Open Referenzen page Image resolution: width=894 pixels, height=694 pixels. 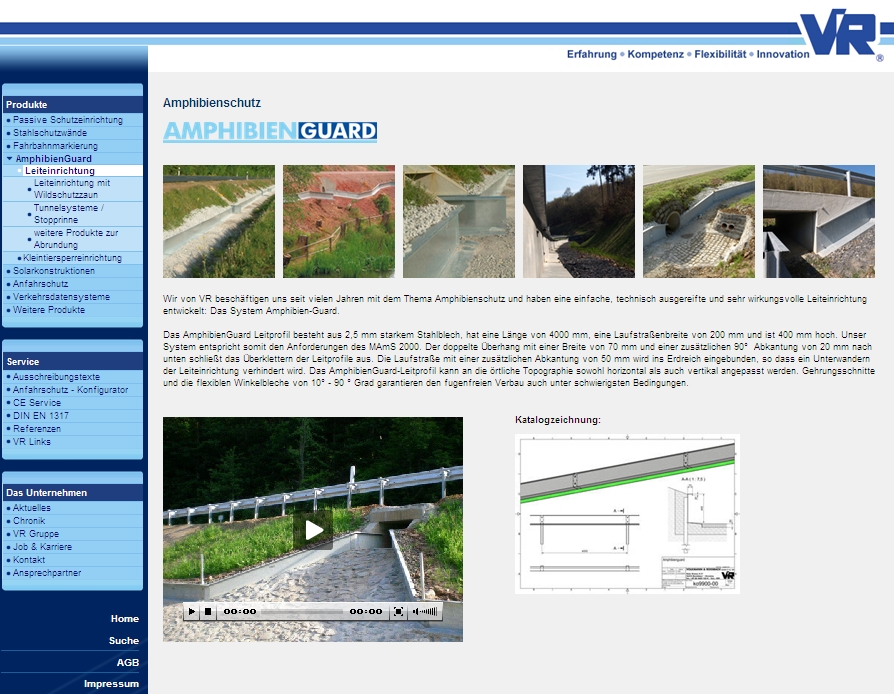[37, 429]
